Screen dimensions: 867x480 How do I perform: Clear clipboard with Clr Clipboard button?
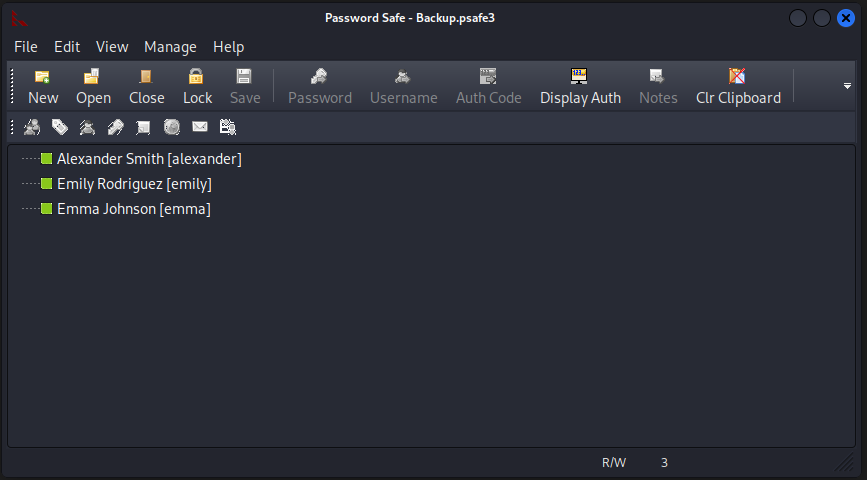pos(738,87)
